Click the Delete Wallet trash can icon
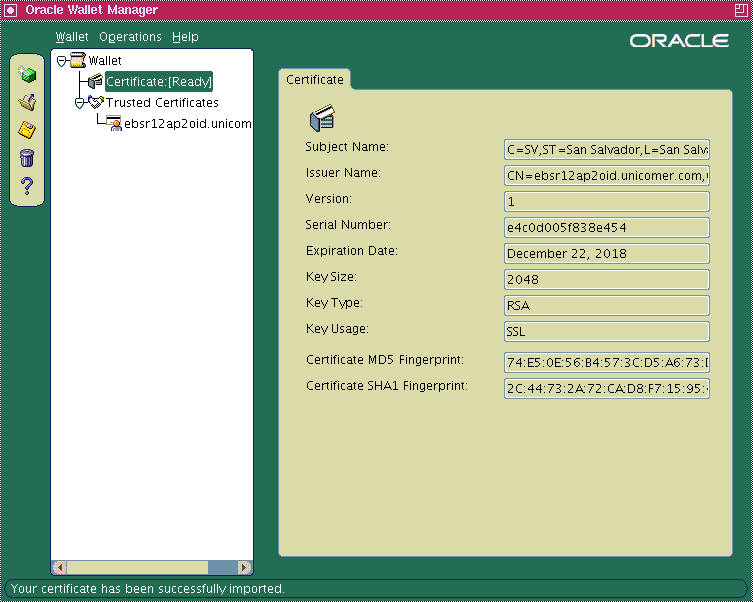 coord(27,157)
